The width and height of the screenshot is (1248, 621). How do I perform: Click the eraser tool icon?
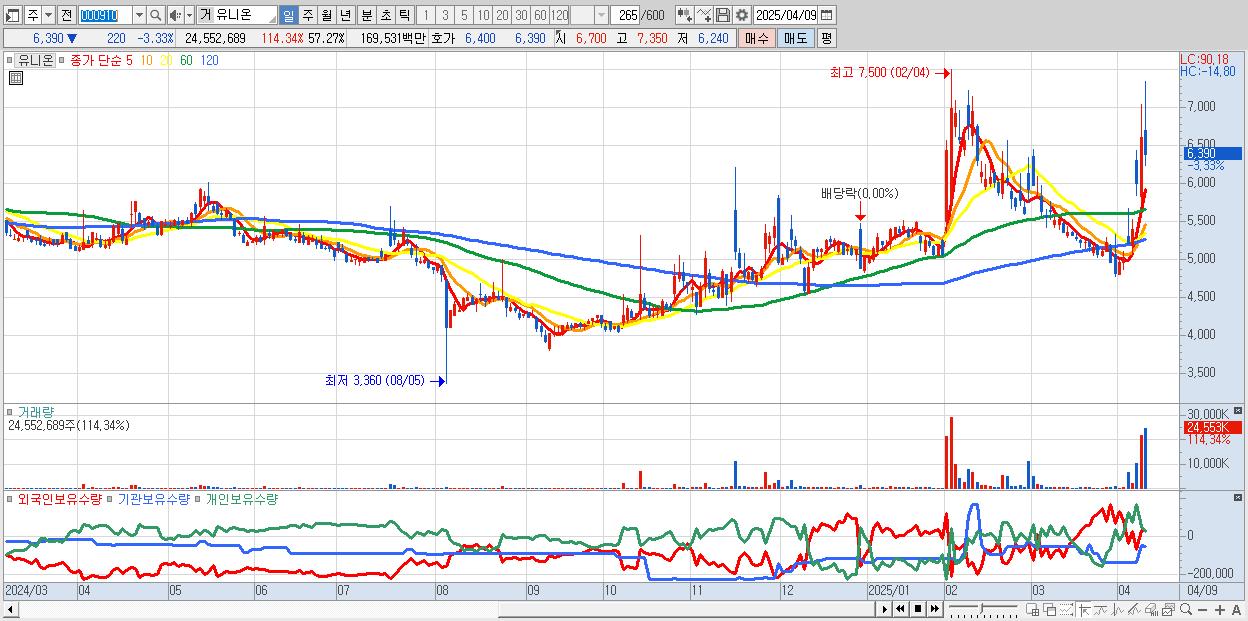1151,609
